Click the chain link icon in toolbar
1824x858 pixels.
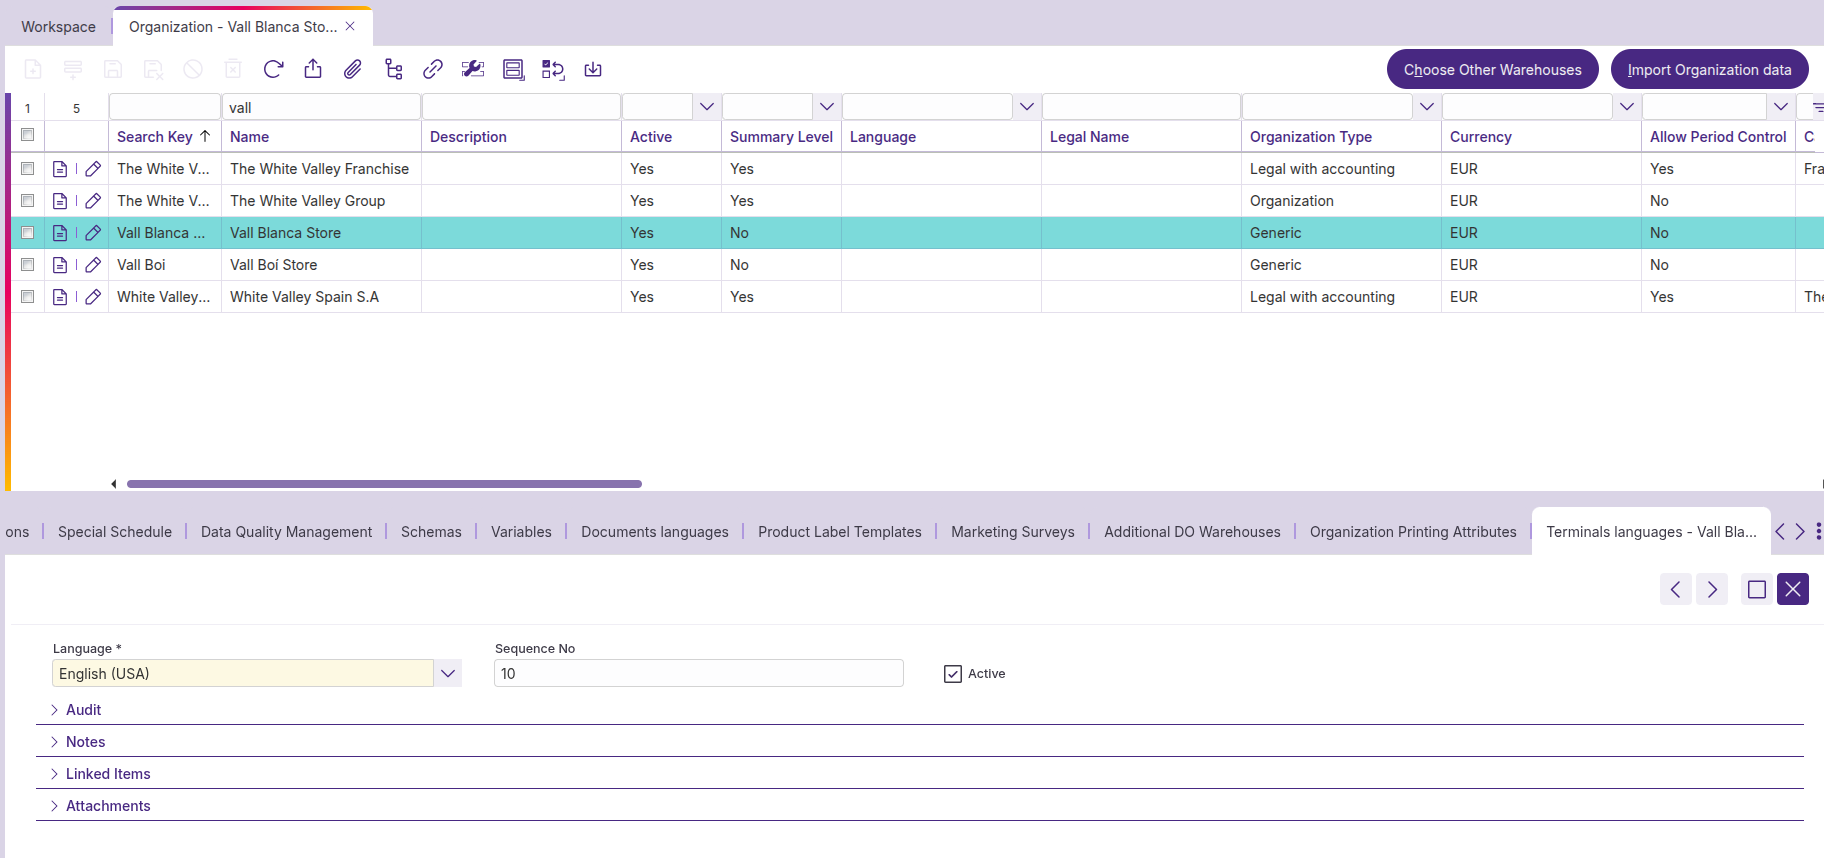[x=433, y=69]
